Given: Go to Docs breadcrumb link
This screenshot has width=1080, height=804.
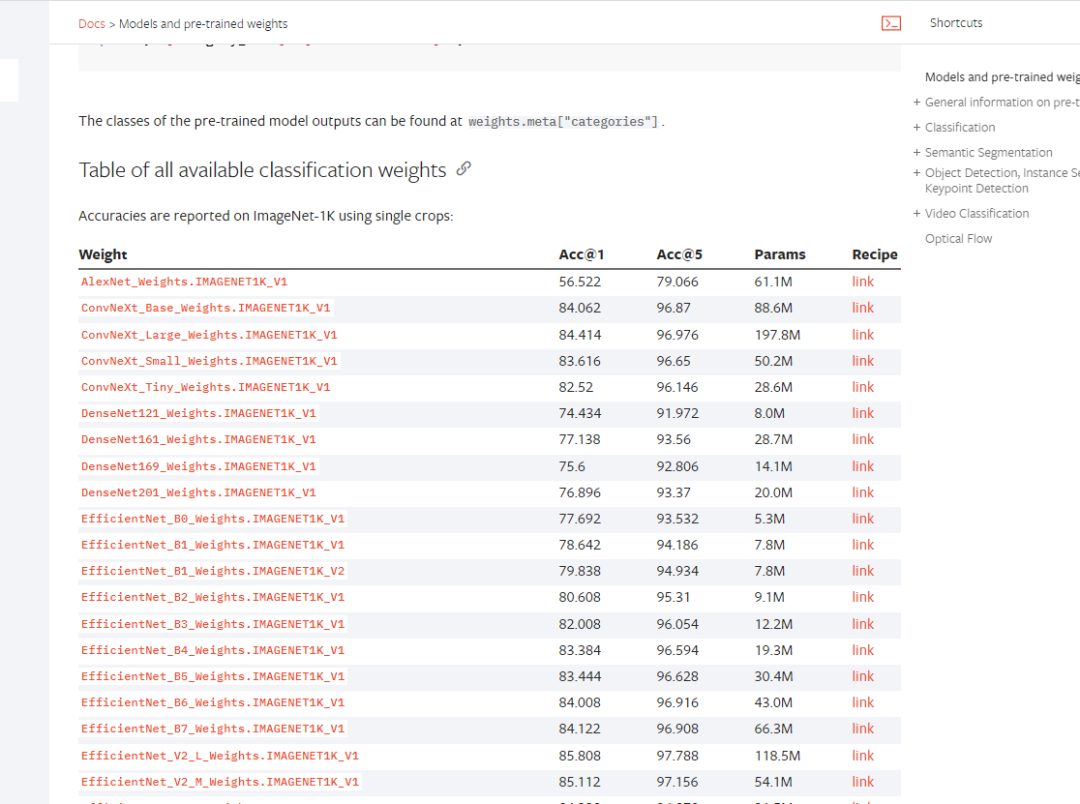Looking at the screenshot, I should [92, 23].
